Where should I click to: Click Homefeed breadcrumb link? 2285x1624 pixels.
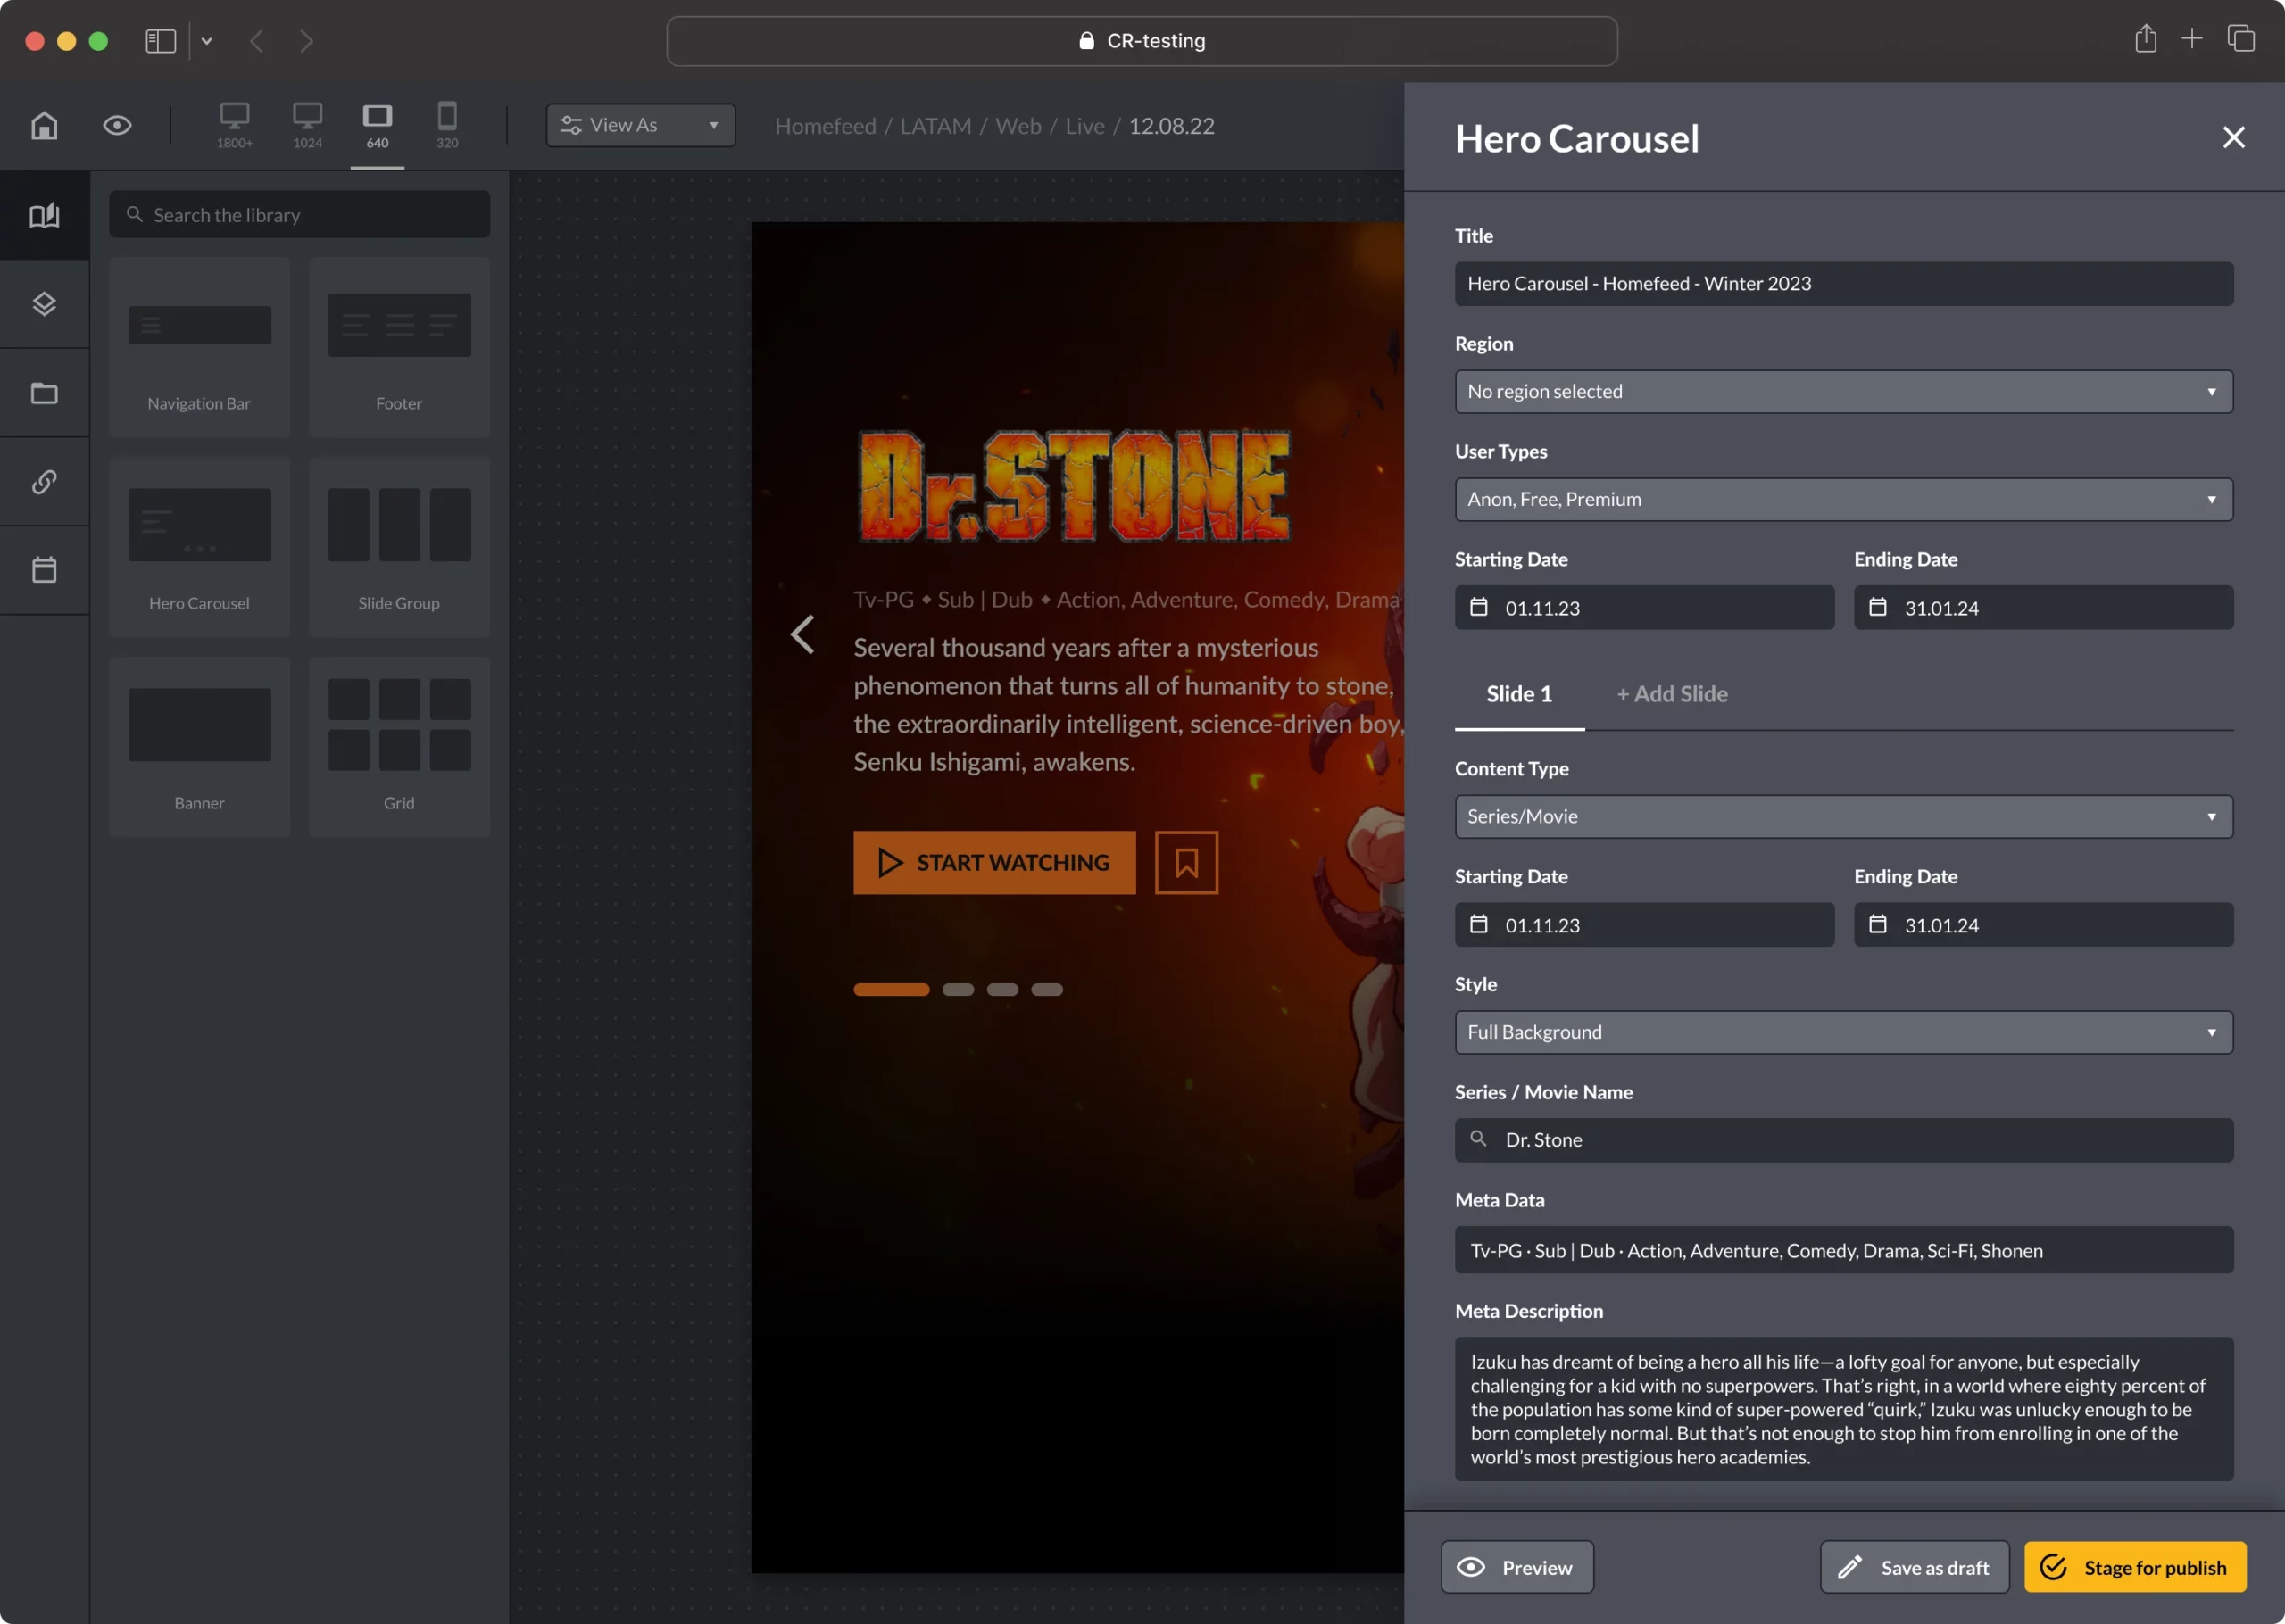[x=825, y=126]
